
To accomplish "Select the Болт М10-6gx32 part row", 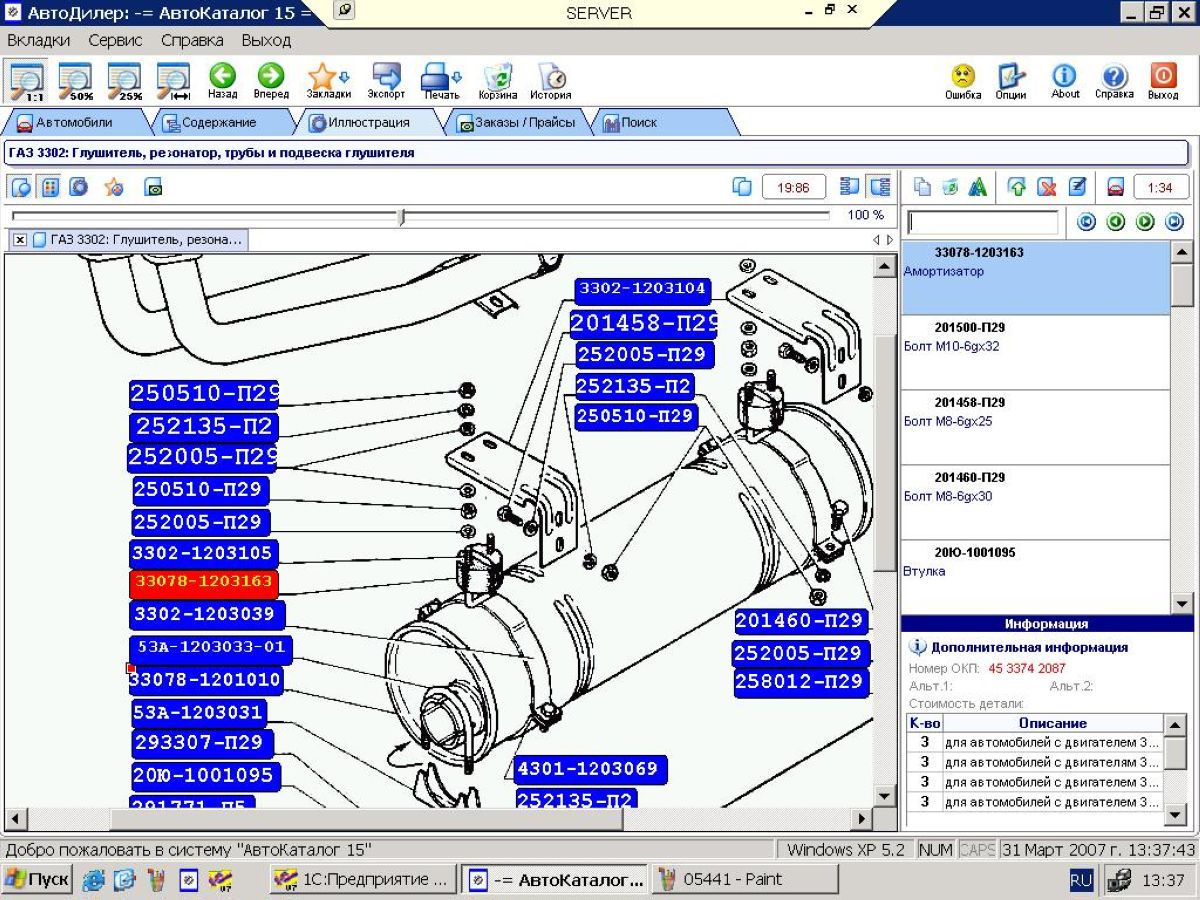I will pos(1035,353).
